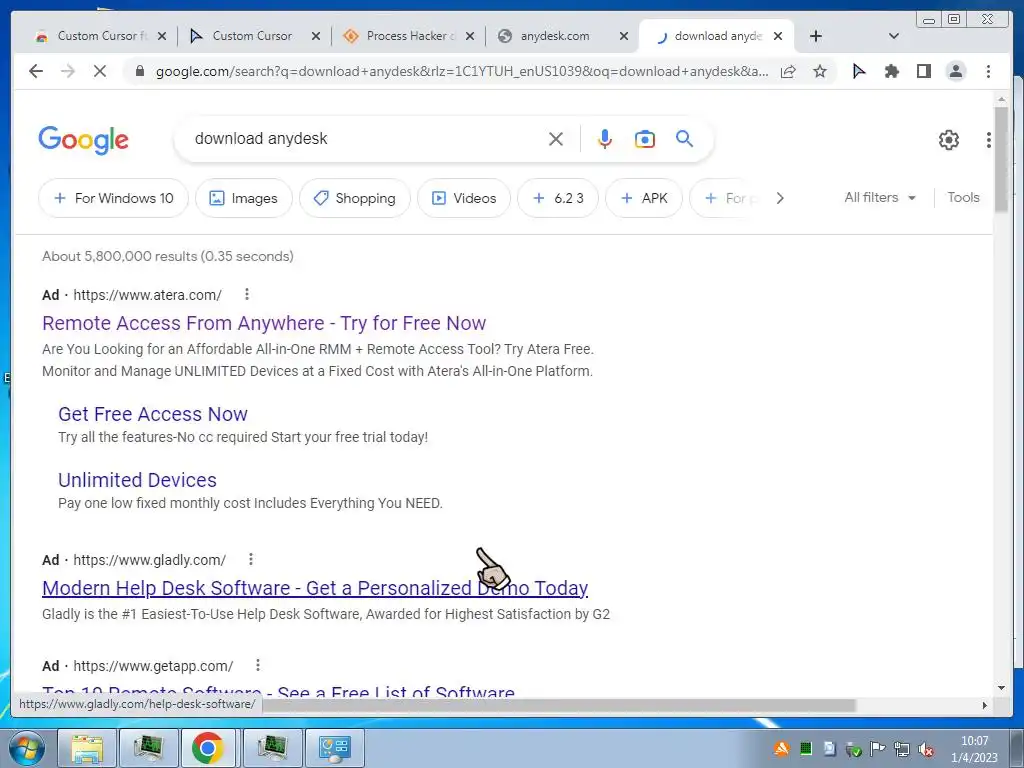Image resolution: width=1024 pixels, height=768 pixels.
Task: Open the Extensions puzzle icon
Action: (x=891, y=71)
